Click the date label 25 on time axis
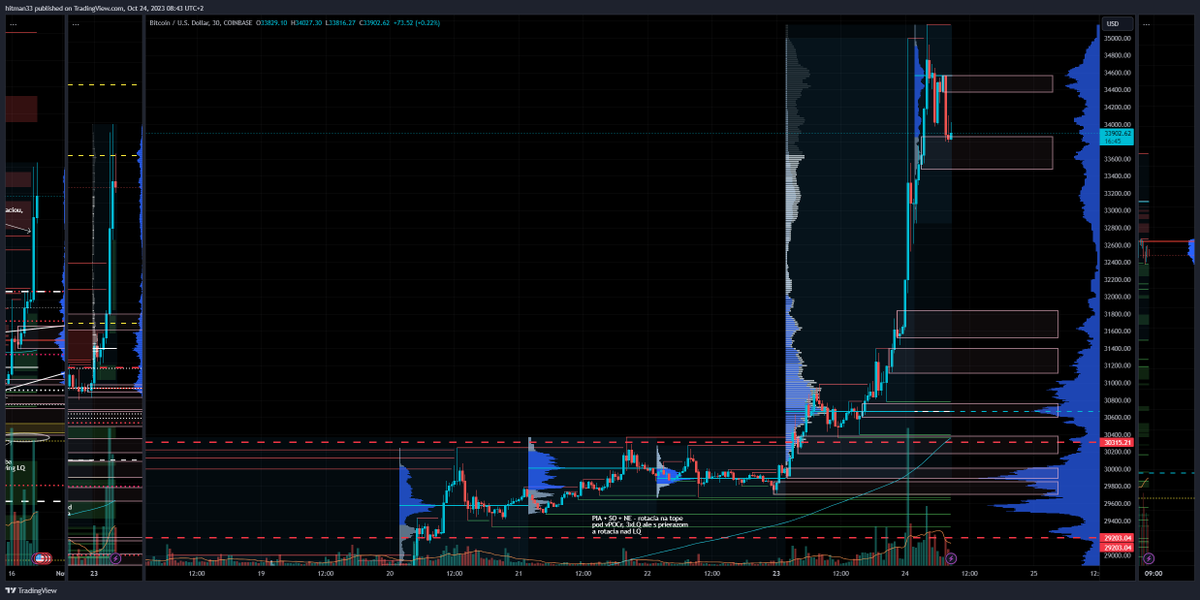1200x600 pixels. pos(1034,574)
